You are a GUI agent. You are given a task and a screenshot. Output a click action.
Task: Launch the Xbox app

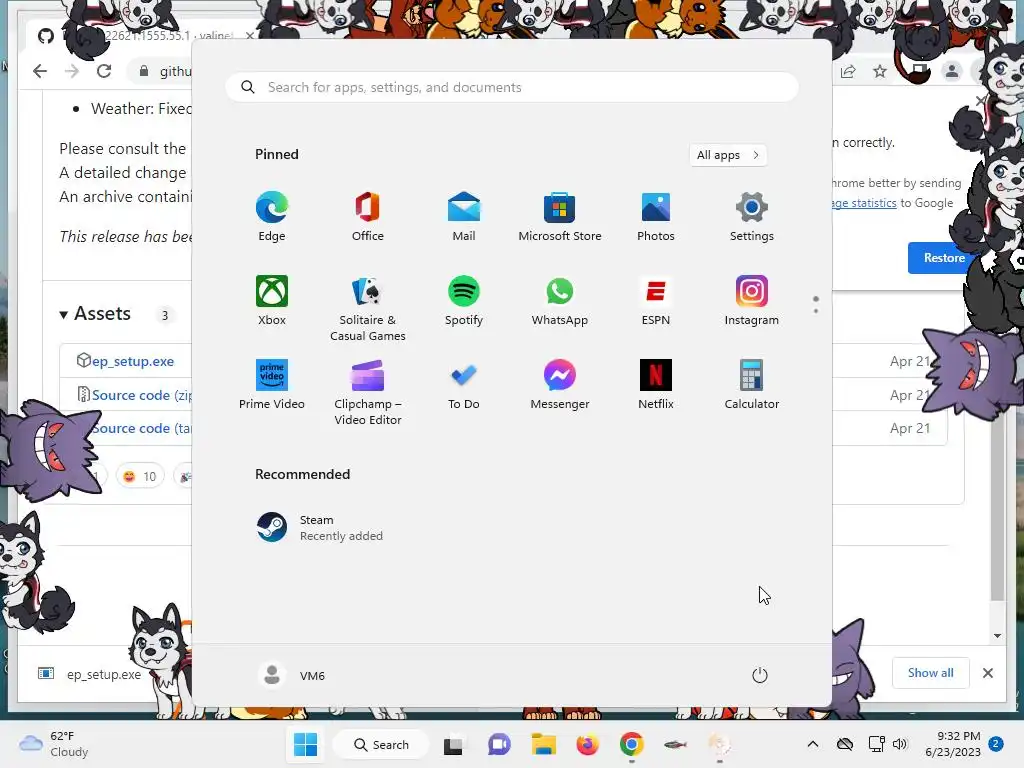pyautogui.click(x=272, y=300)
